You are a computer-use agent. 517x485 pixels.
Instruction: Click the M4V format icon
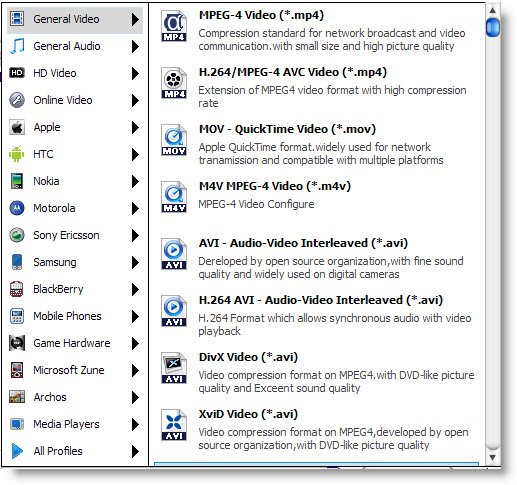point(174,197)
